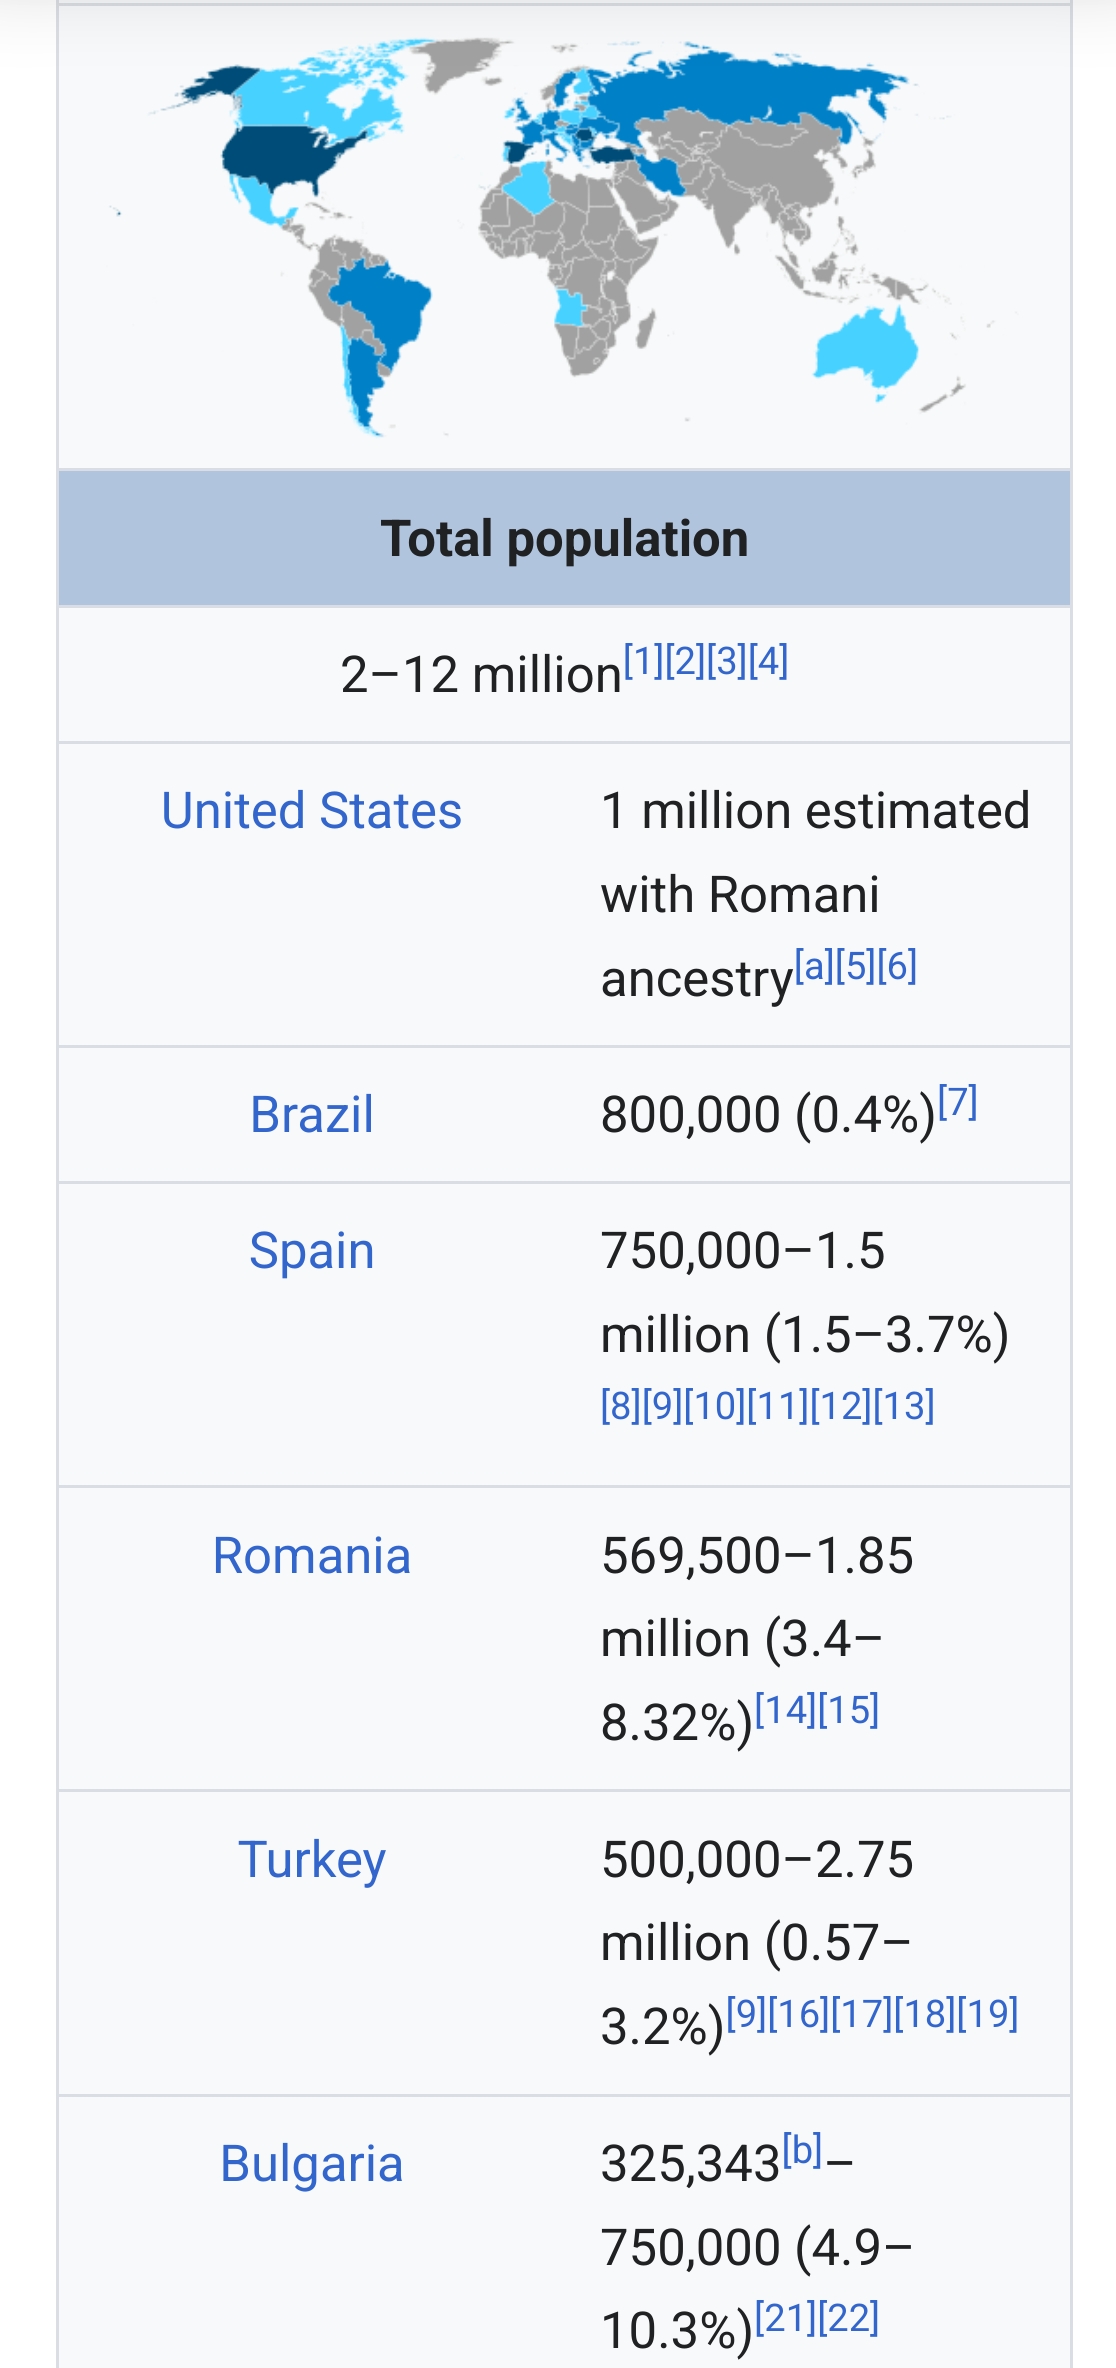Open citation [14] in Romania row

click(x=786, y=1709)
